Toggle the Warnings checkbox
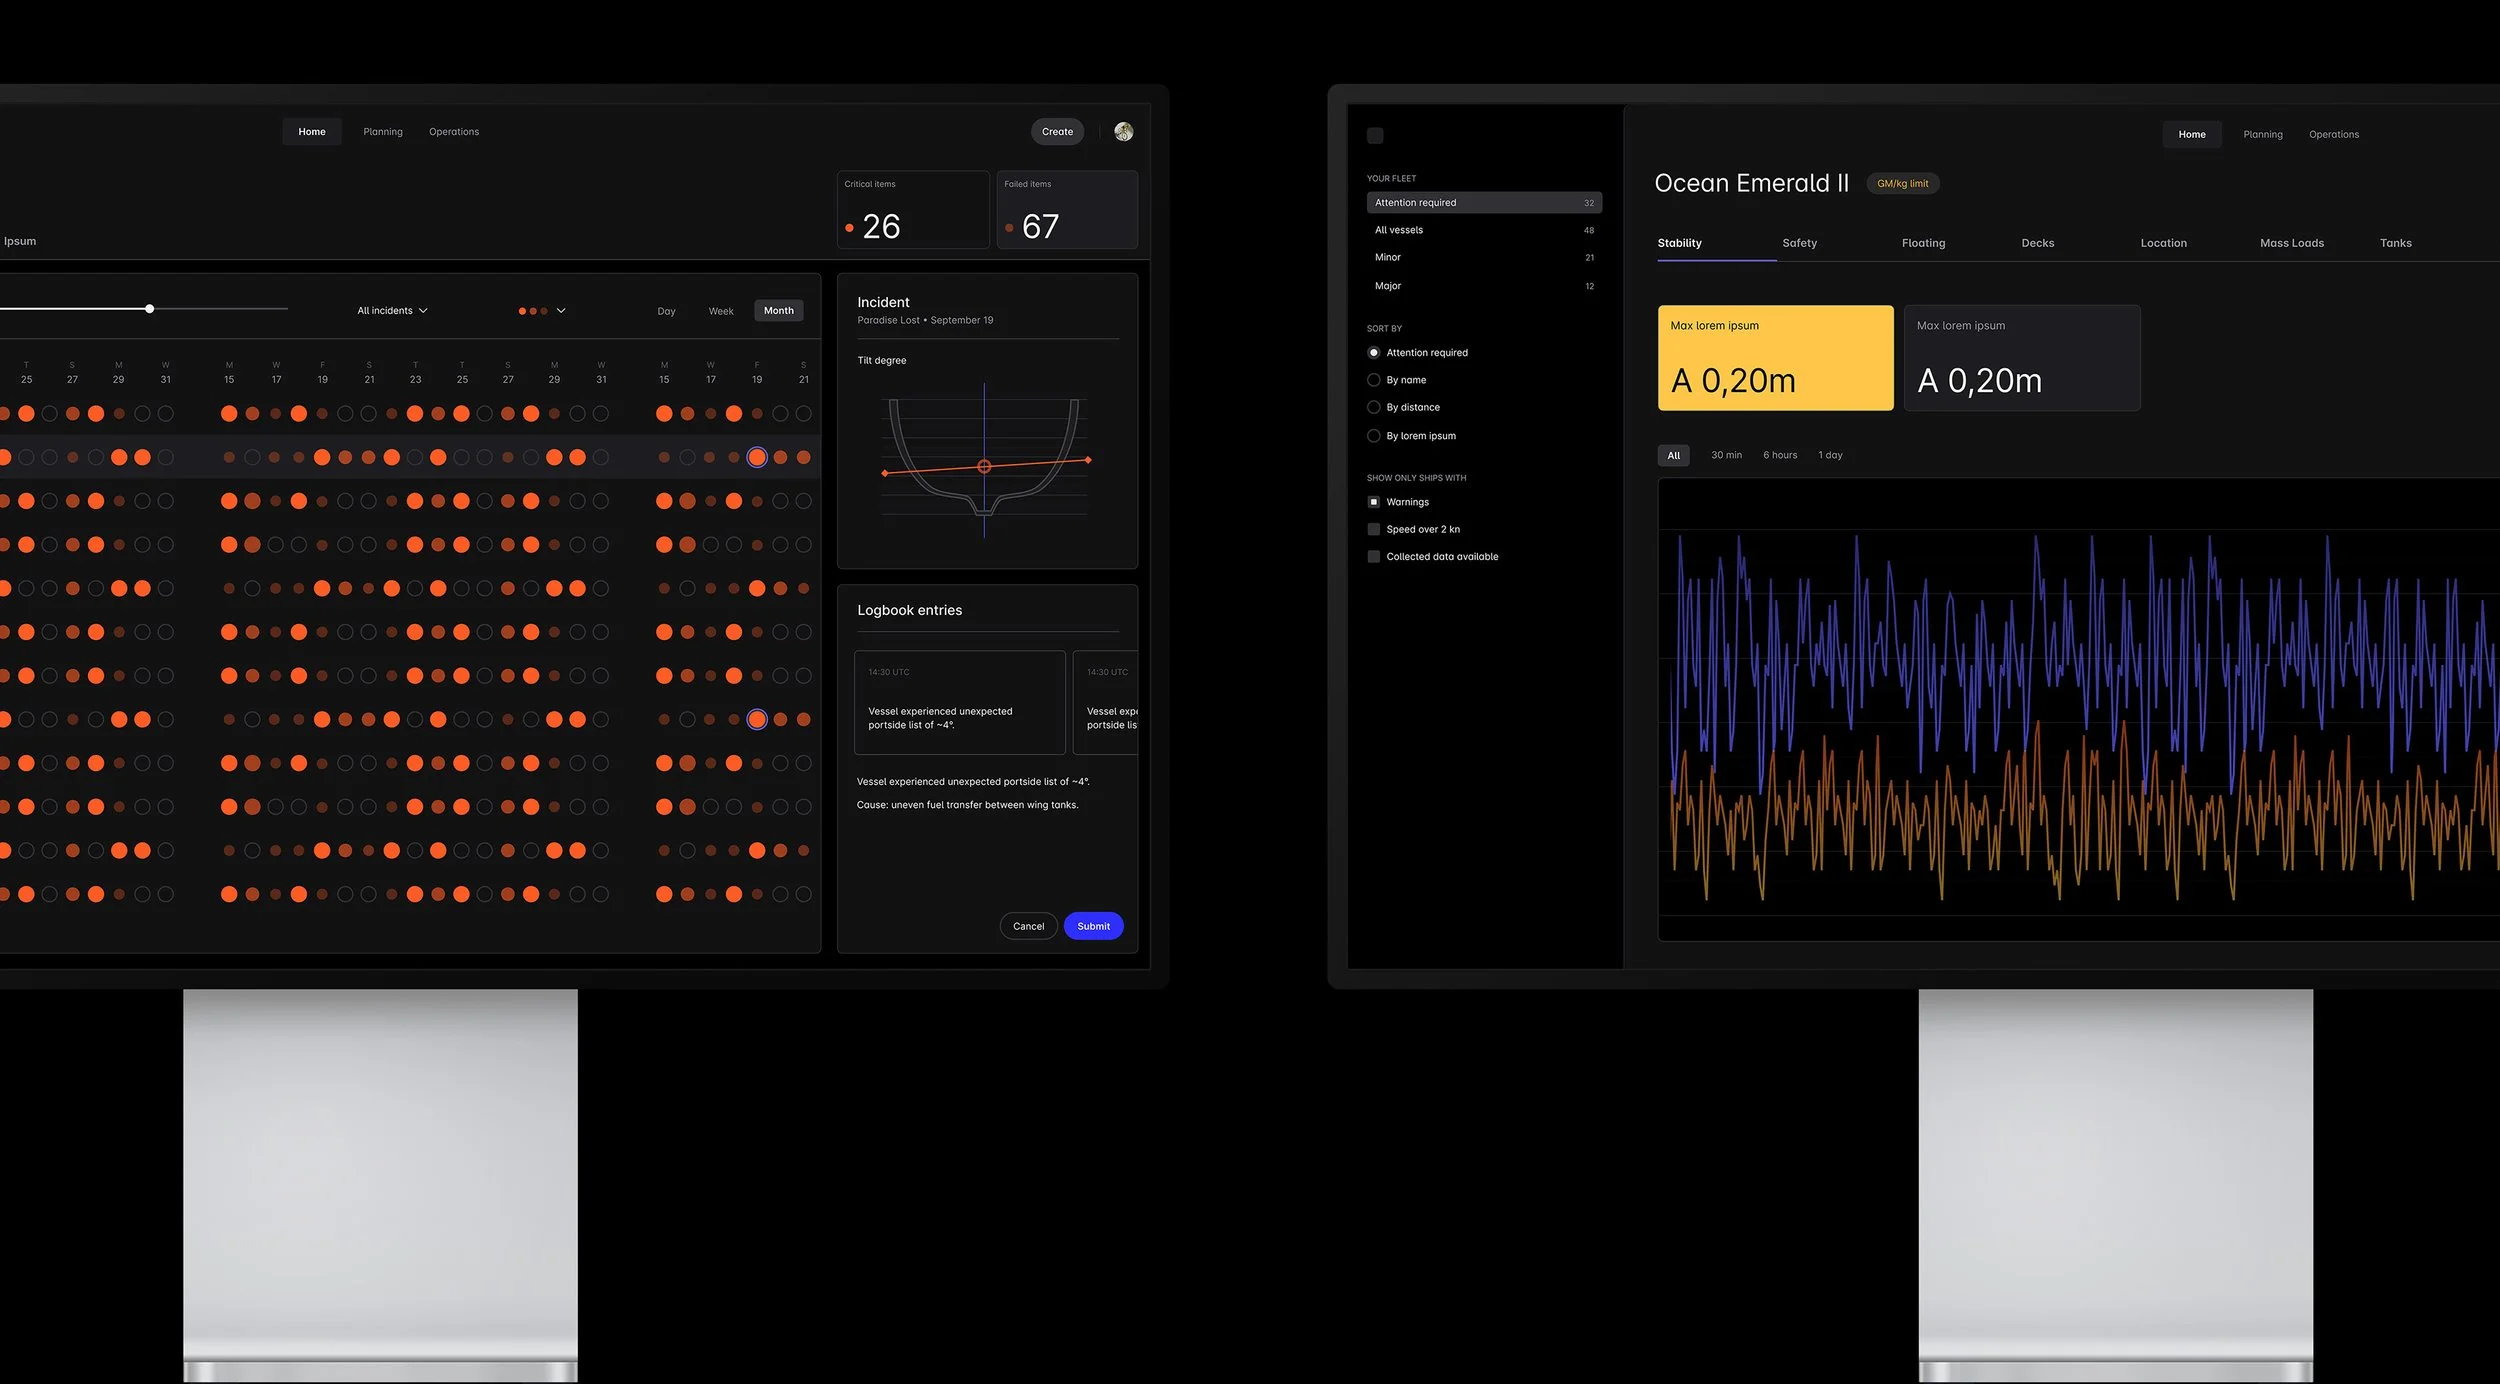 click(x=1374, y=502)
